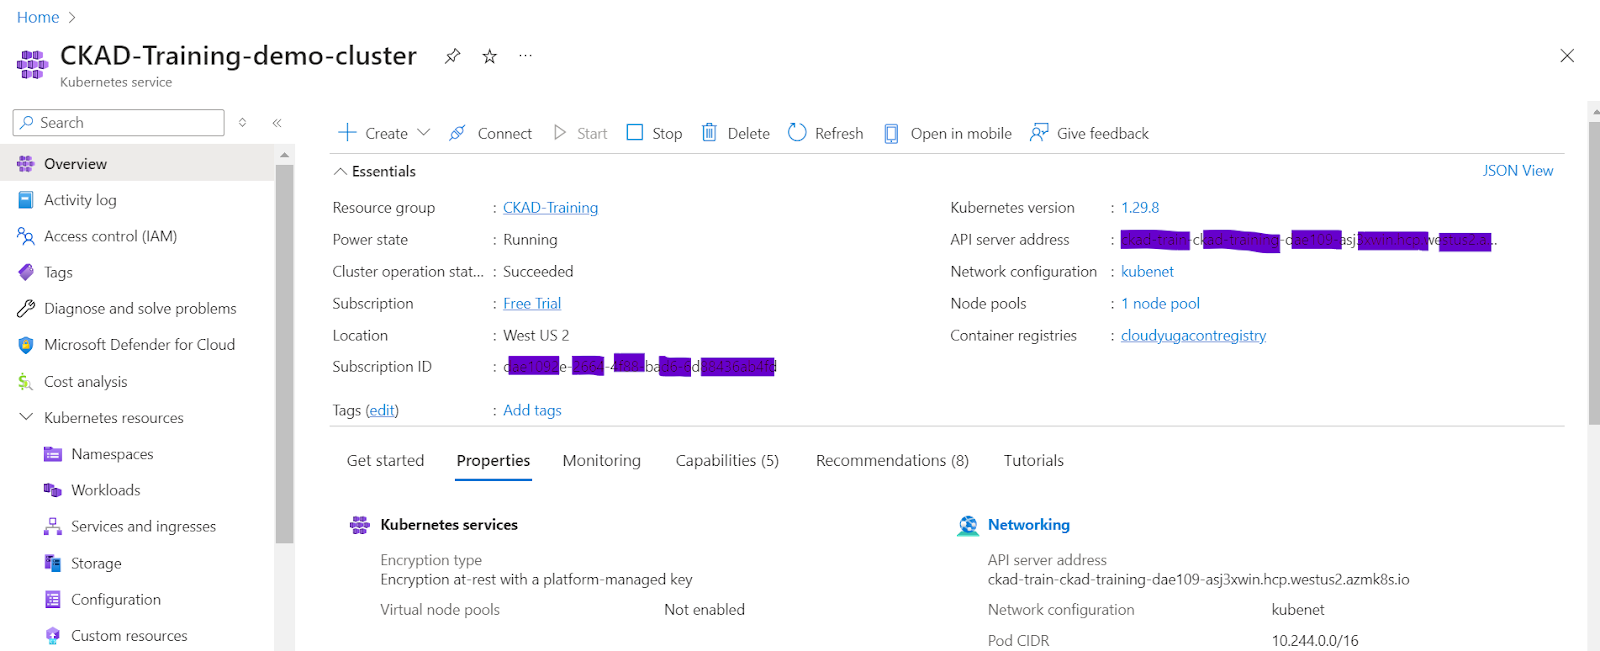Open the cloudyugacontregistry link
The height and width of the screenshot is (651, 1600).
coord(1193,335)
